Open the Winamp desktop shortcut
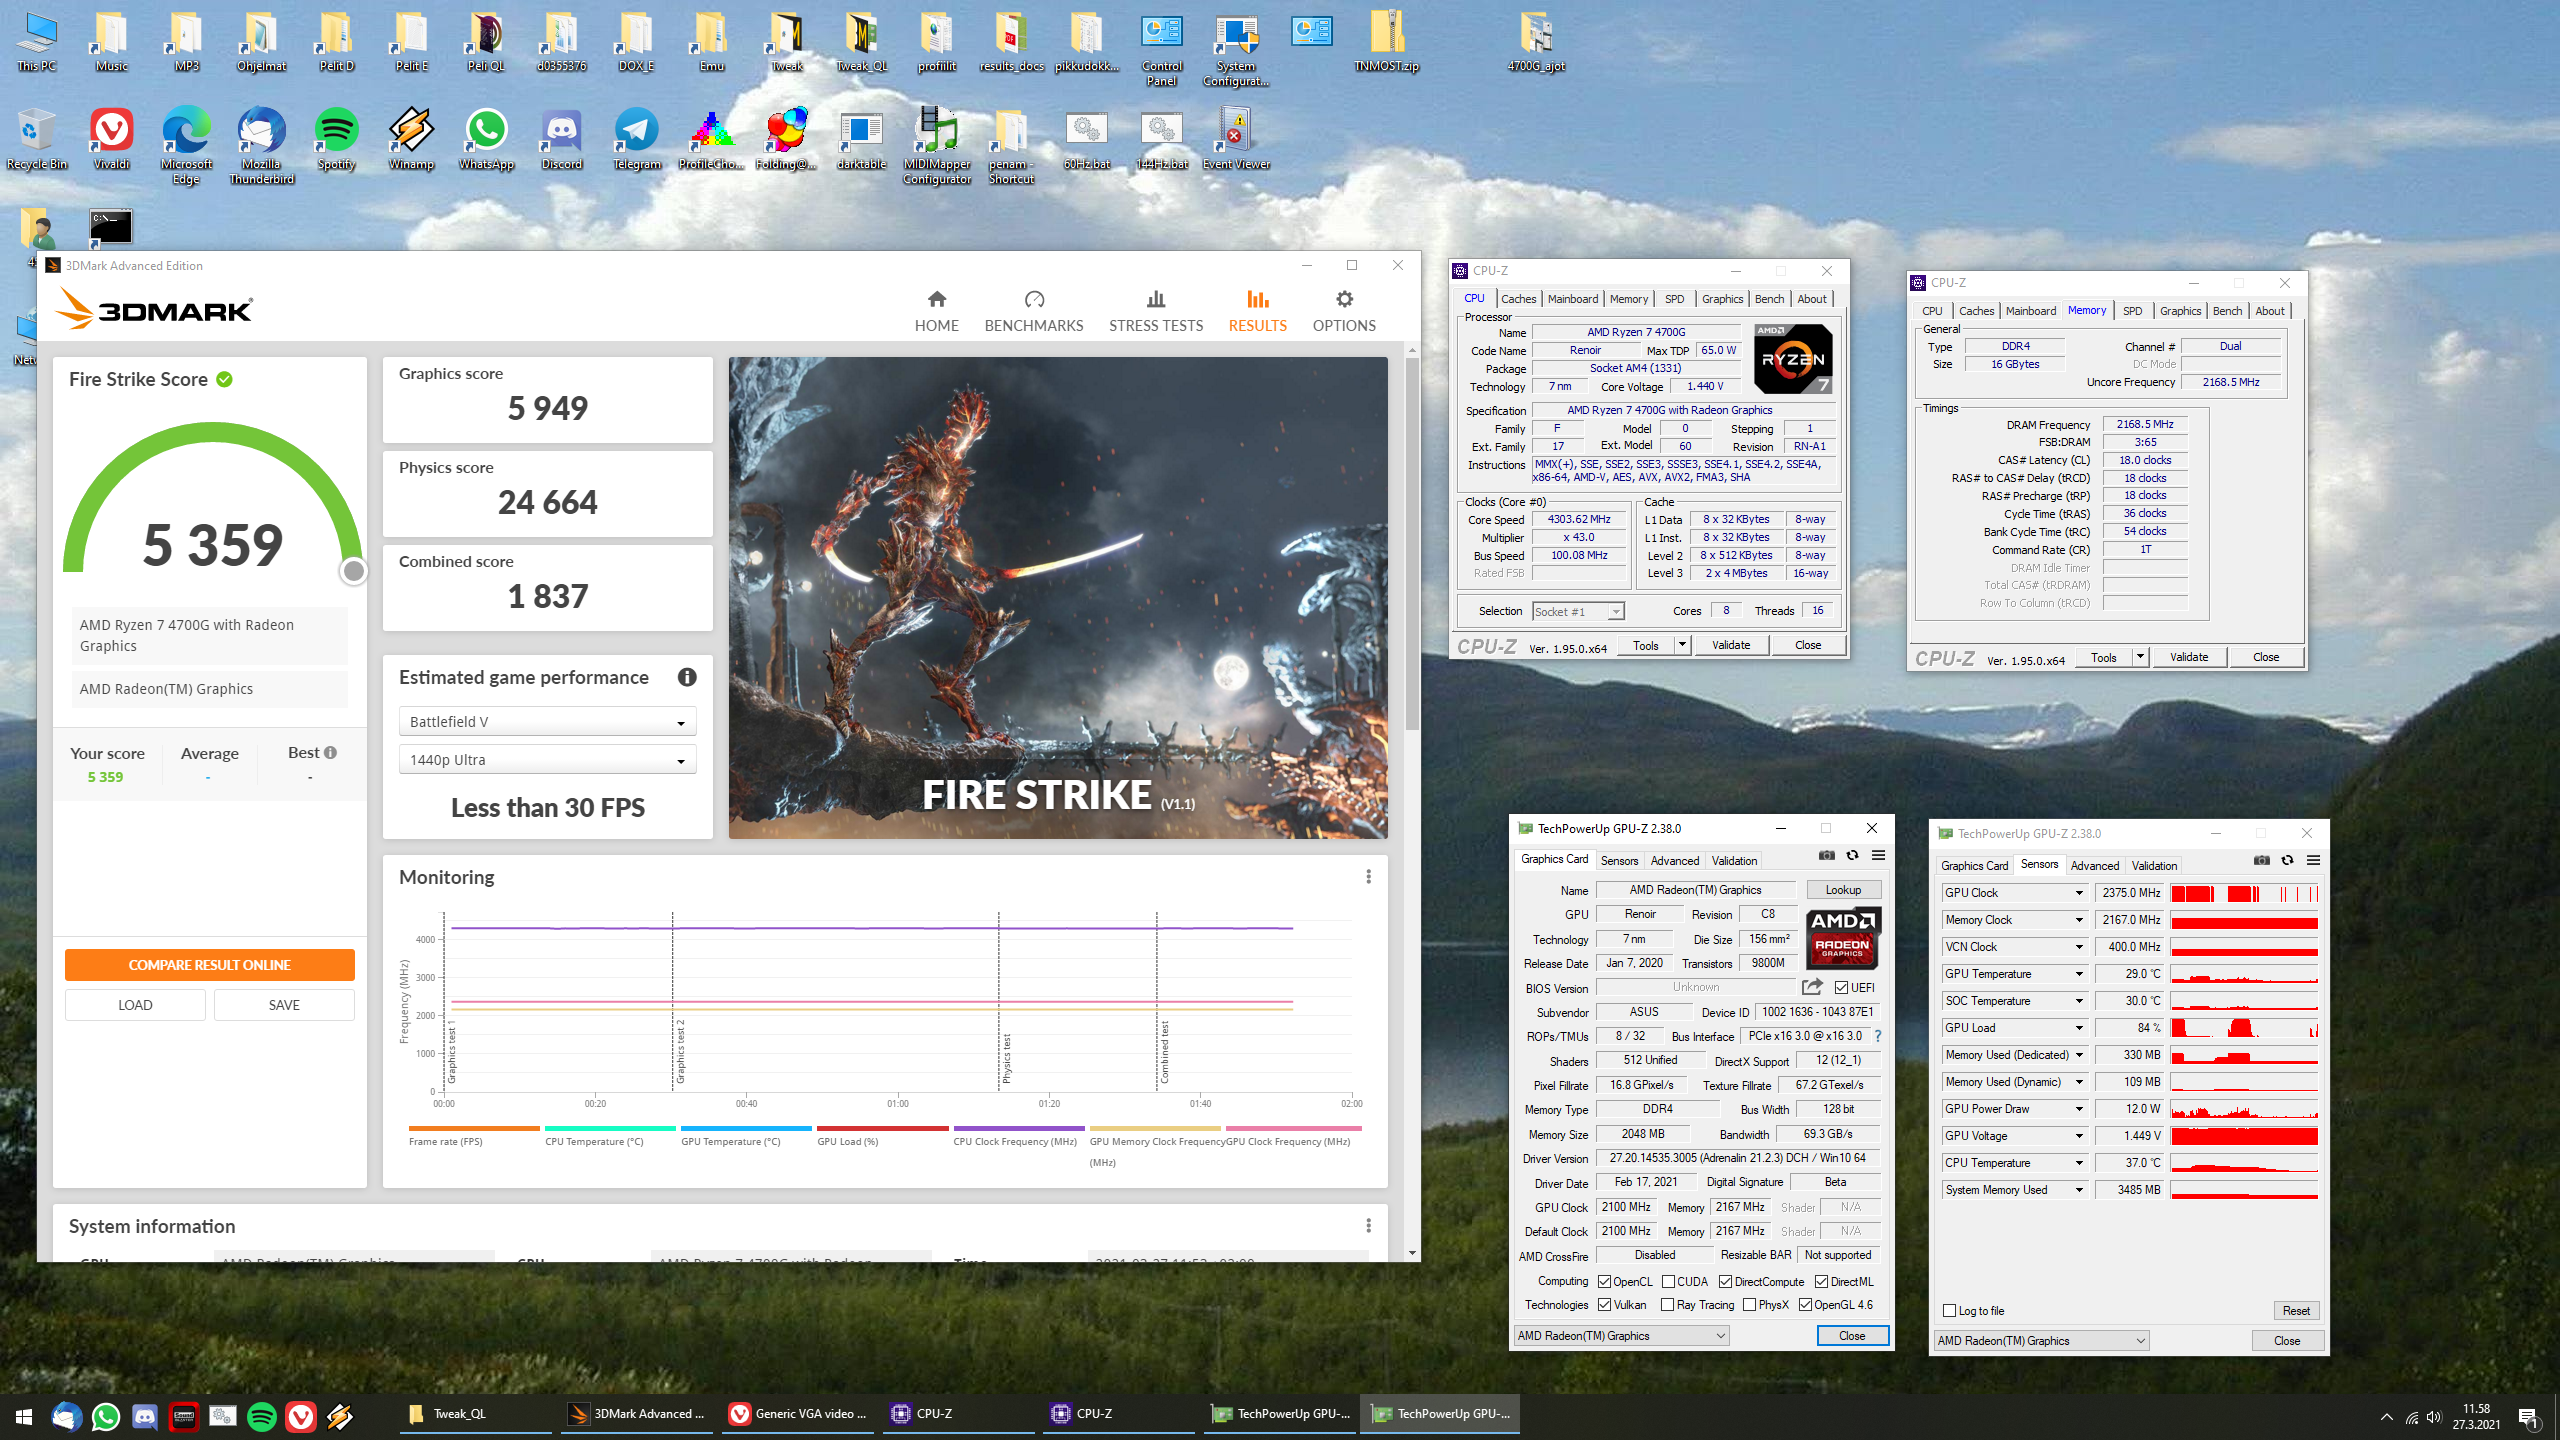 [x=411, y=140]
